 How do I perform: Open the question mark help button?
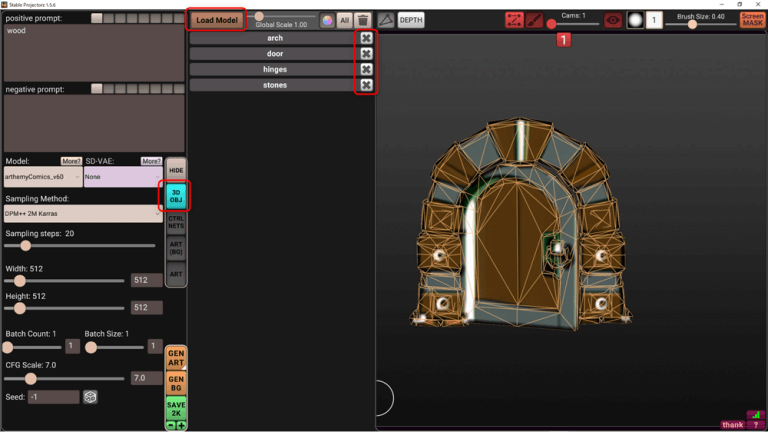(756, 425)
